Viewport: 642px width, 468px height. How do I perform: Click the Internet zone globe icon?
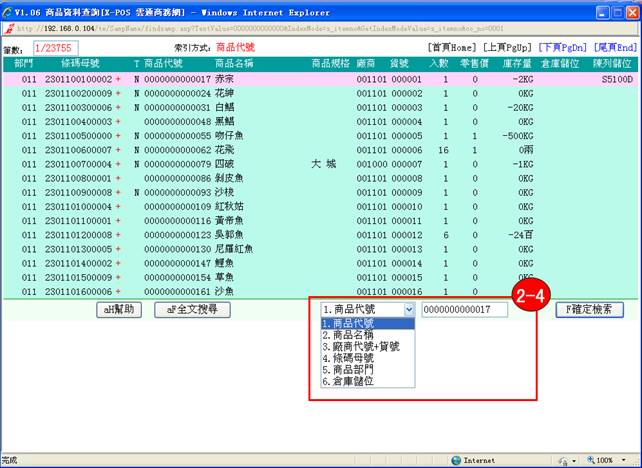[456, 460]
